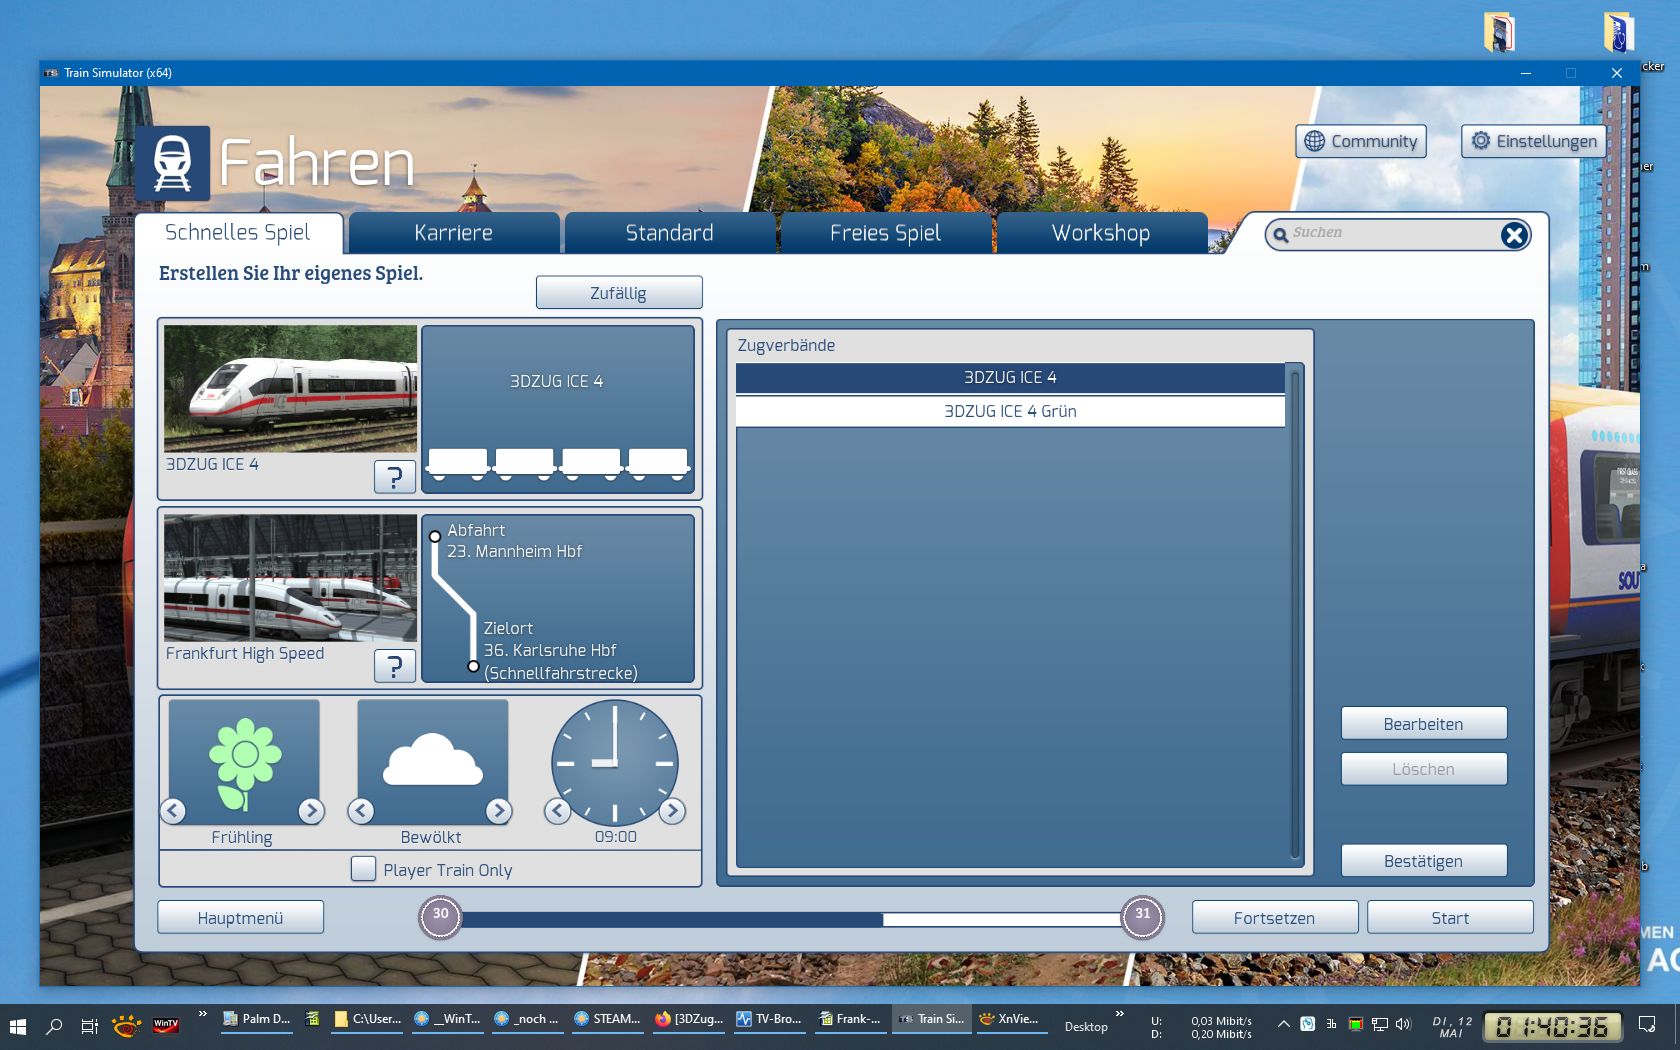The width and height of the screenshot is (1680, 1050).
Task: Click the Fortsetzen button
Action: [x=1275, y=918]
